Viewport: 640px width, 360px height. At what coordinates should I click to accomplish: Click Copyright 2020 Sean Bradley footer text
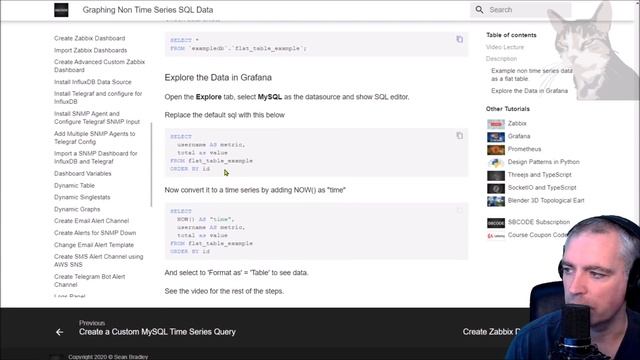(x=108, y=357)
